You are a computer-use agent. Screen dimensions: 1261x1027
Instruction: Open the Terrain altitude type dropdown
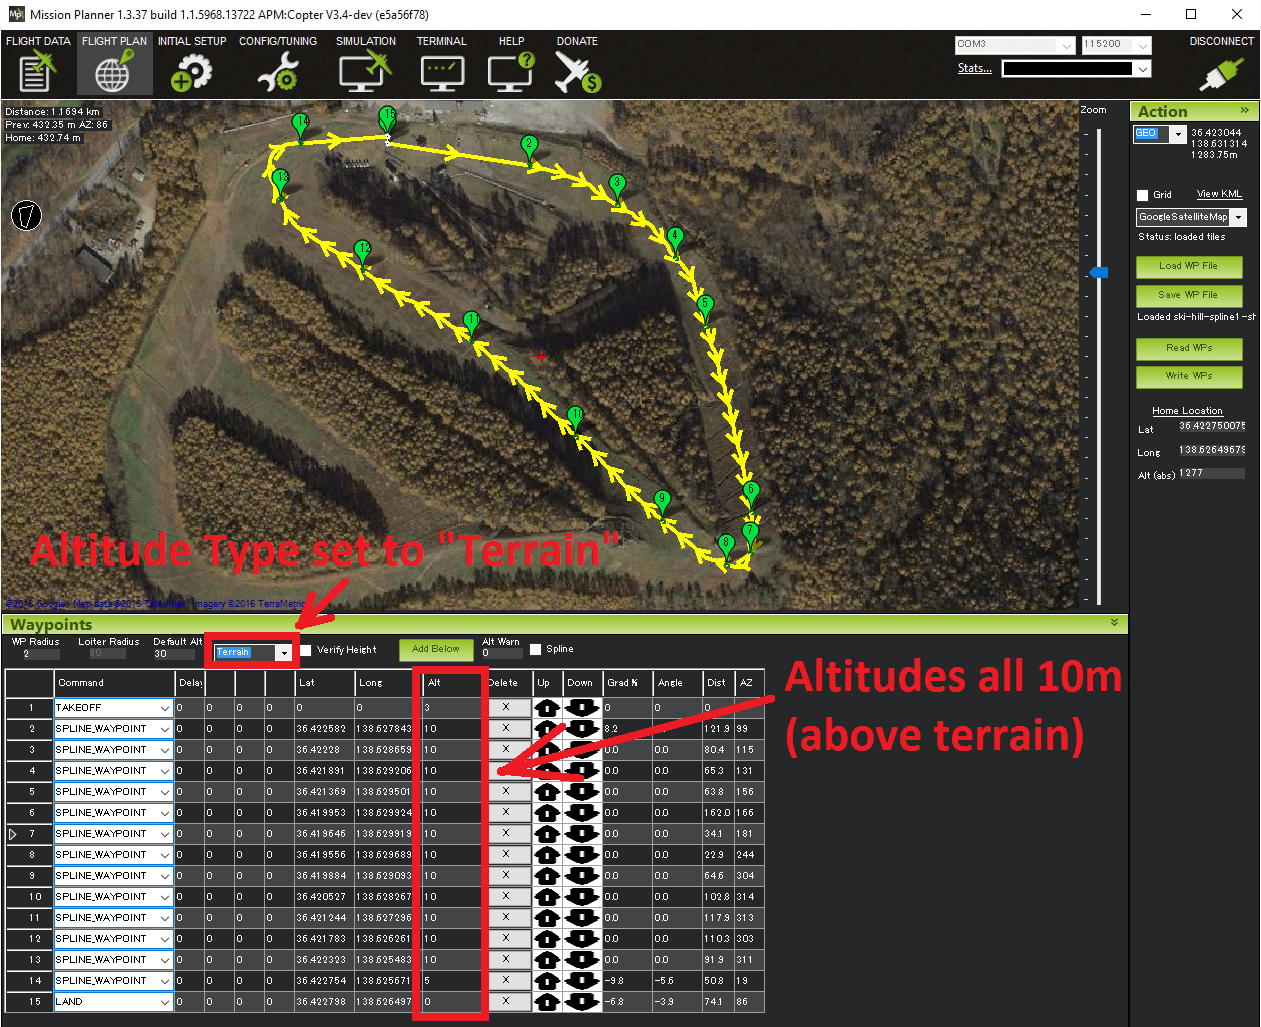[284, 653]
